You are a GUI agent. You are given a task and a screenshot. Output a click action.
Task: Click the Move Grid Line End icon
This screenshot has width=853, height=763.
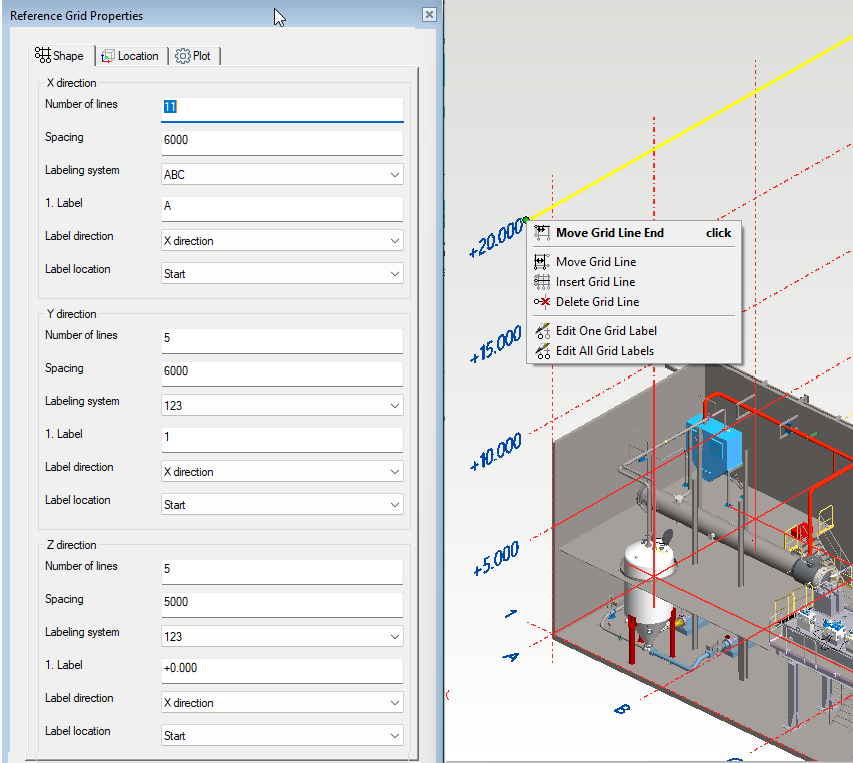pos(542,233)
